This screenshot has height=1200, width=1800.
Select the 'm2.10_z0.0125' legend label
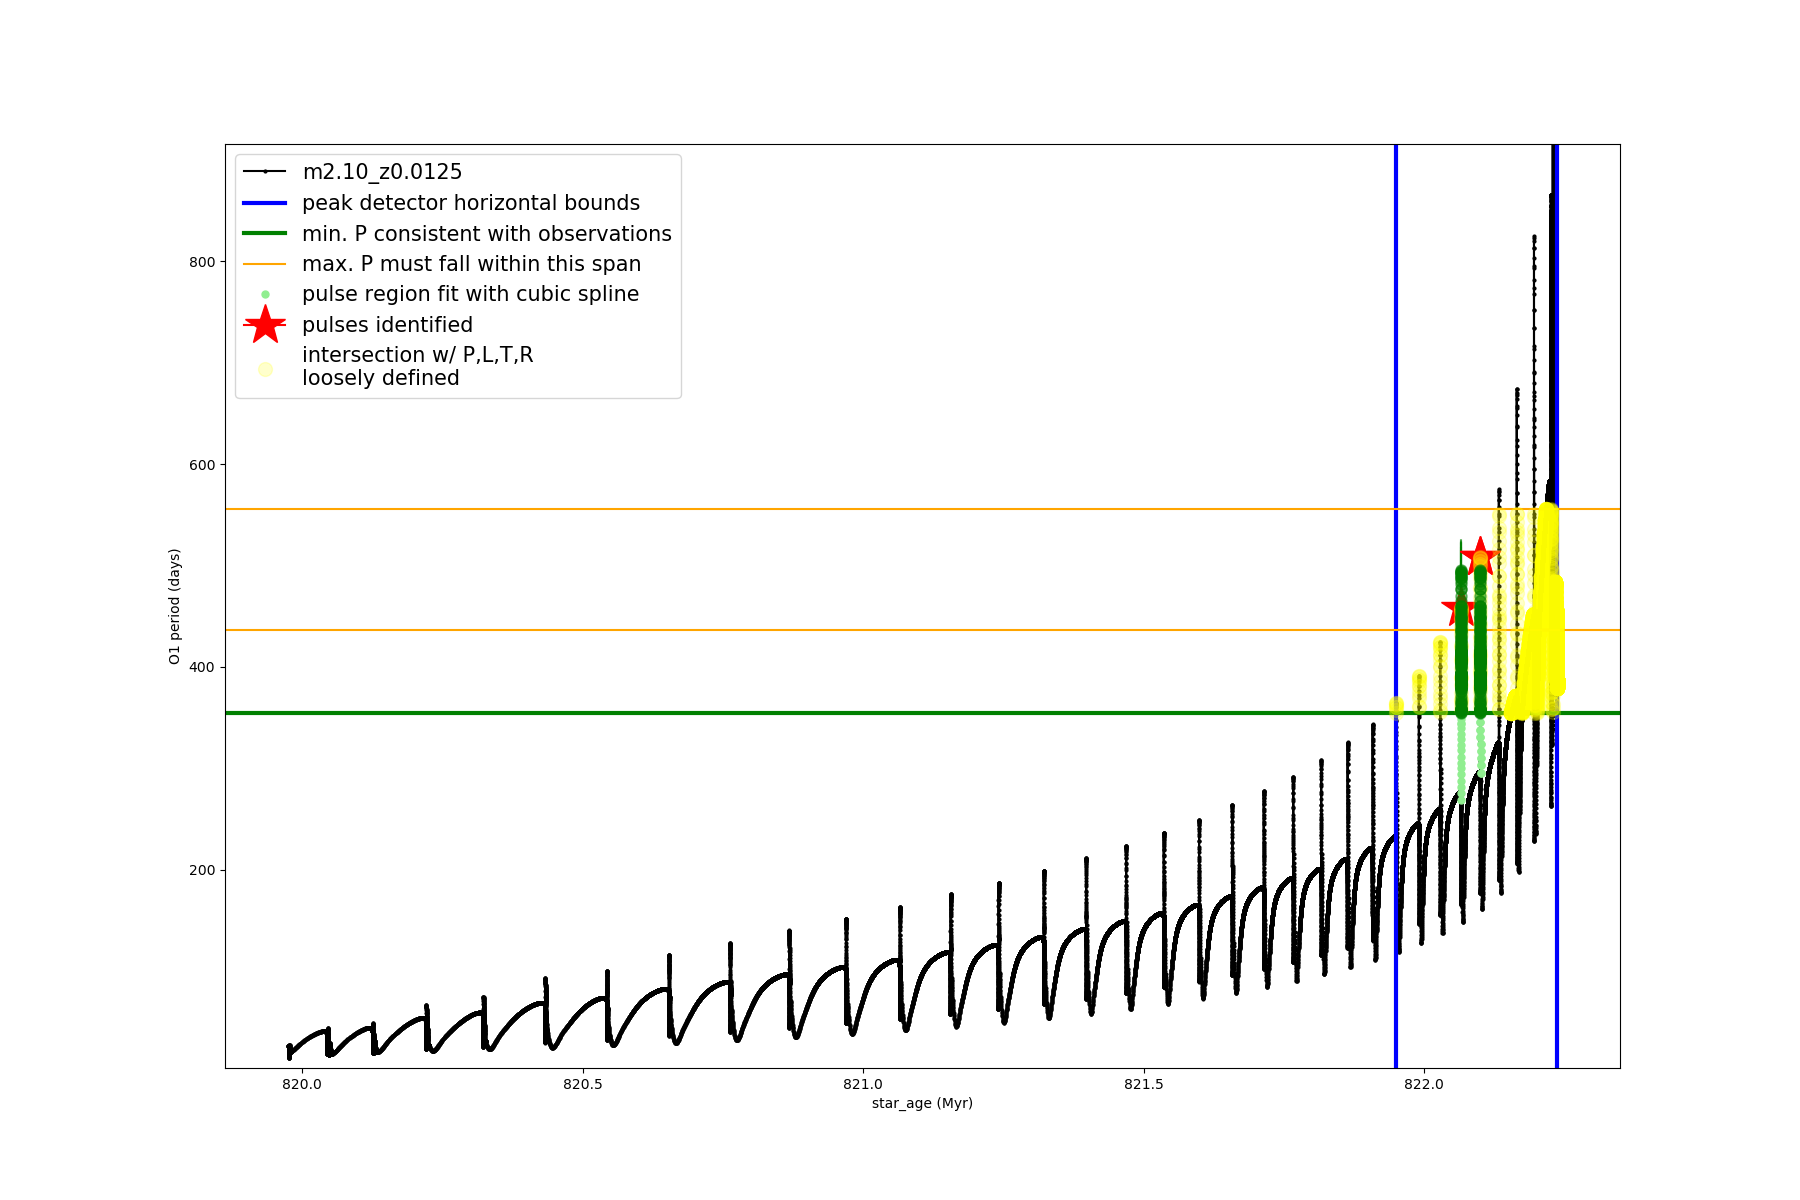[382, 172]
